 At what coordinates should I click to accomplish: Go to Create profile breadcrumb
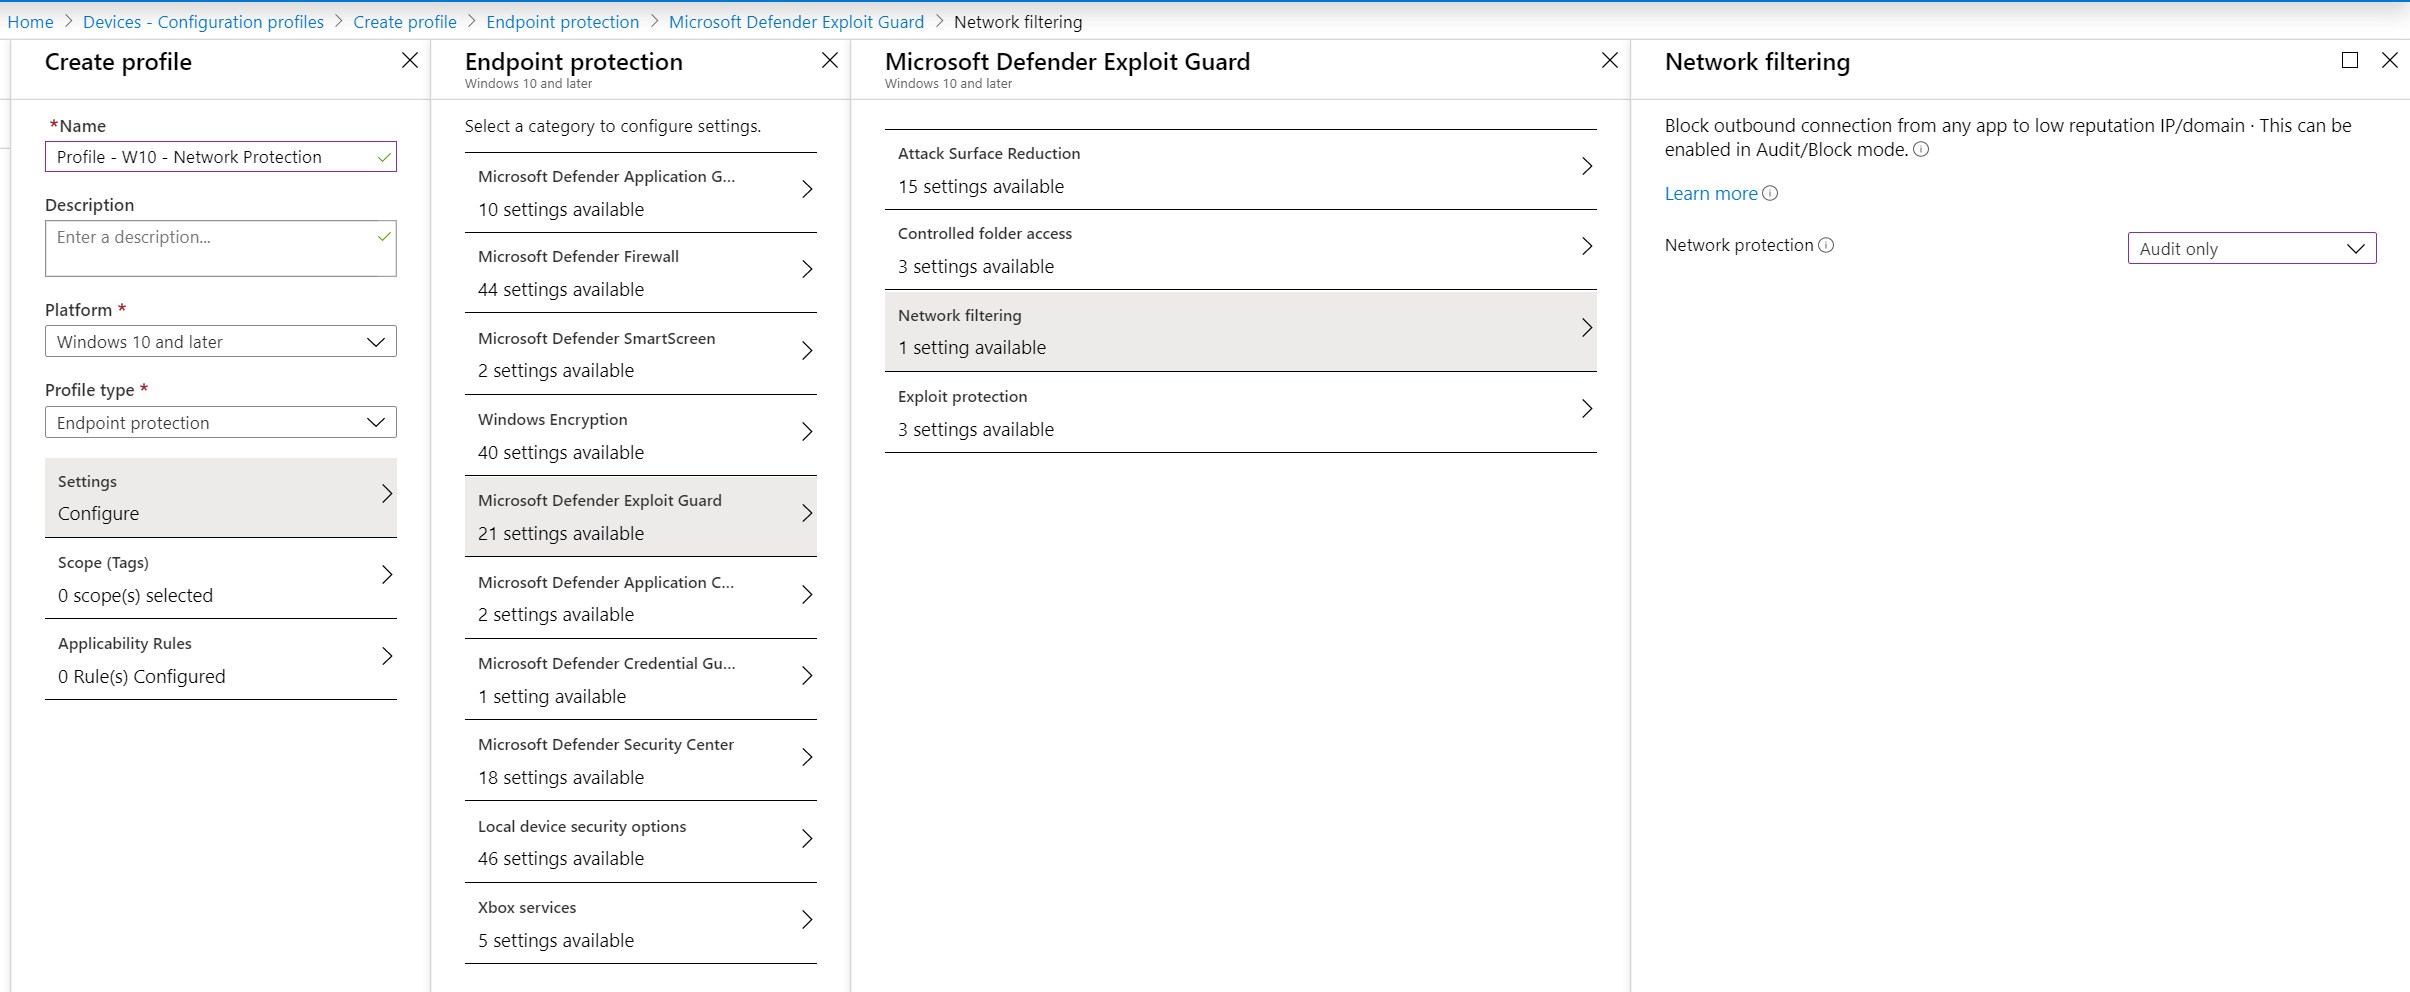405,22
